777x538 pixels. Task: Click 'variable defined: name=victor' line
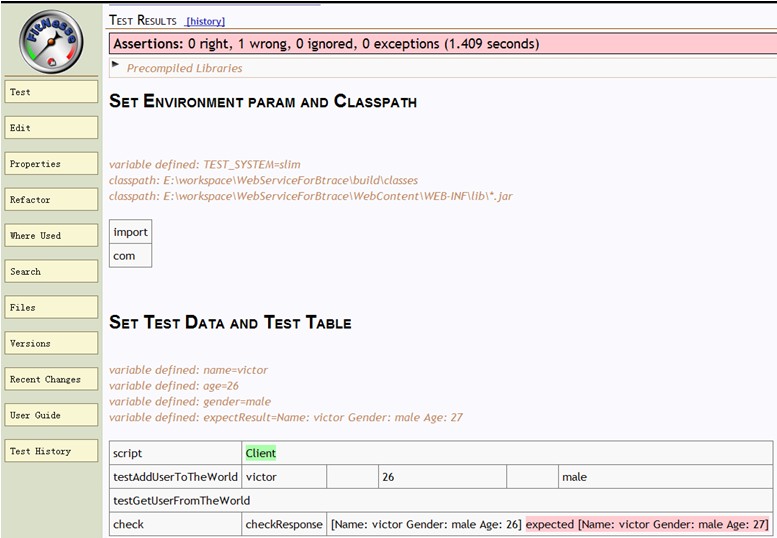[x=188, y=370]
